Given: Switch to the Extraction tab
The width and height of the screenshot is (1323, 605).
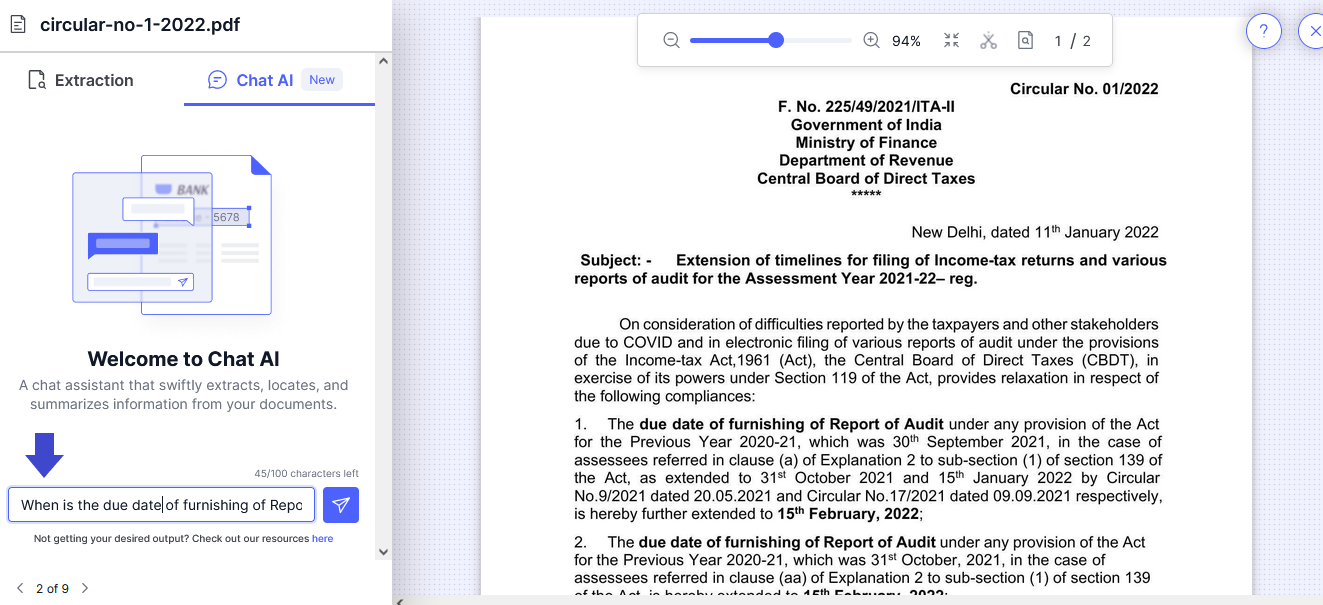Looking at the screenshot, I should 80,80.
